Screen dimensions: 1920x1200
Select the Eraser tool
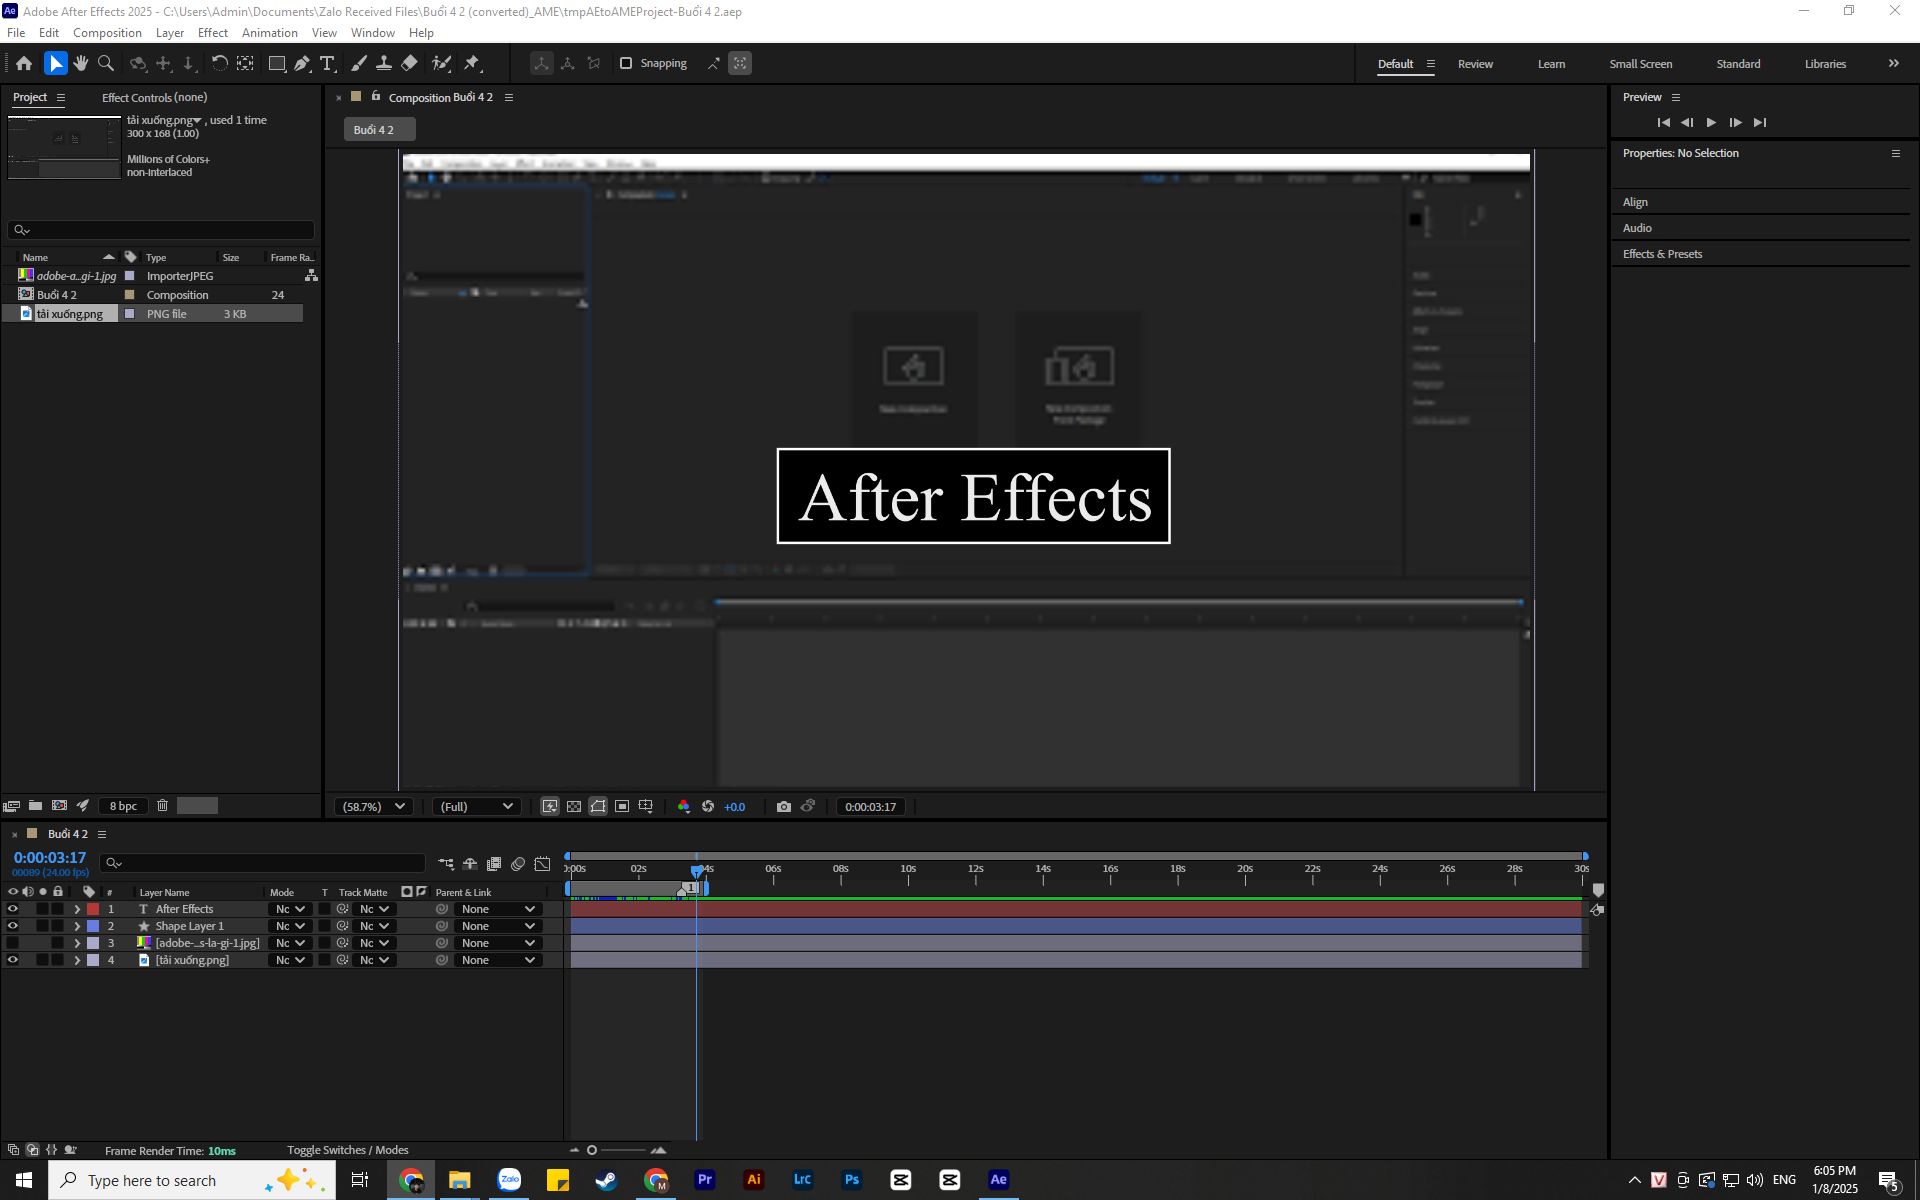coord(409,63)
